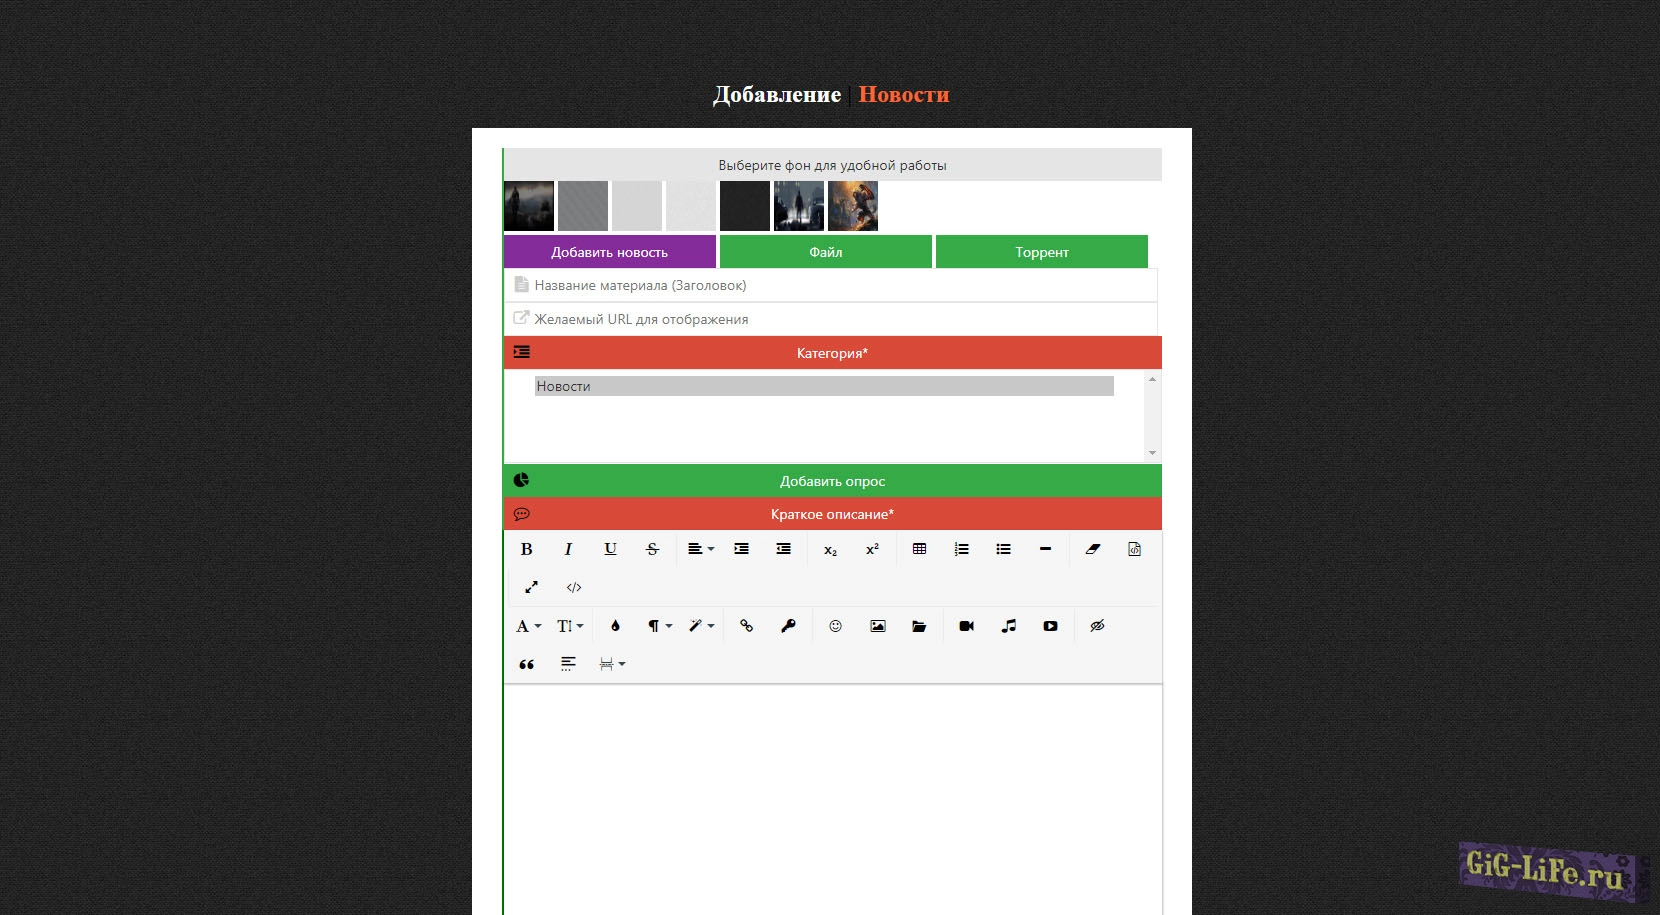
Task: Pick the text color droplet tool
Action: 615,626
